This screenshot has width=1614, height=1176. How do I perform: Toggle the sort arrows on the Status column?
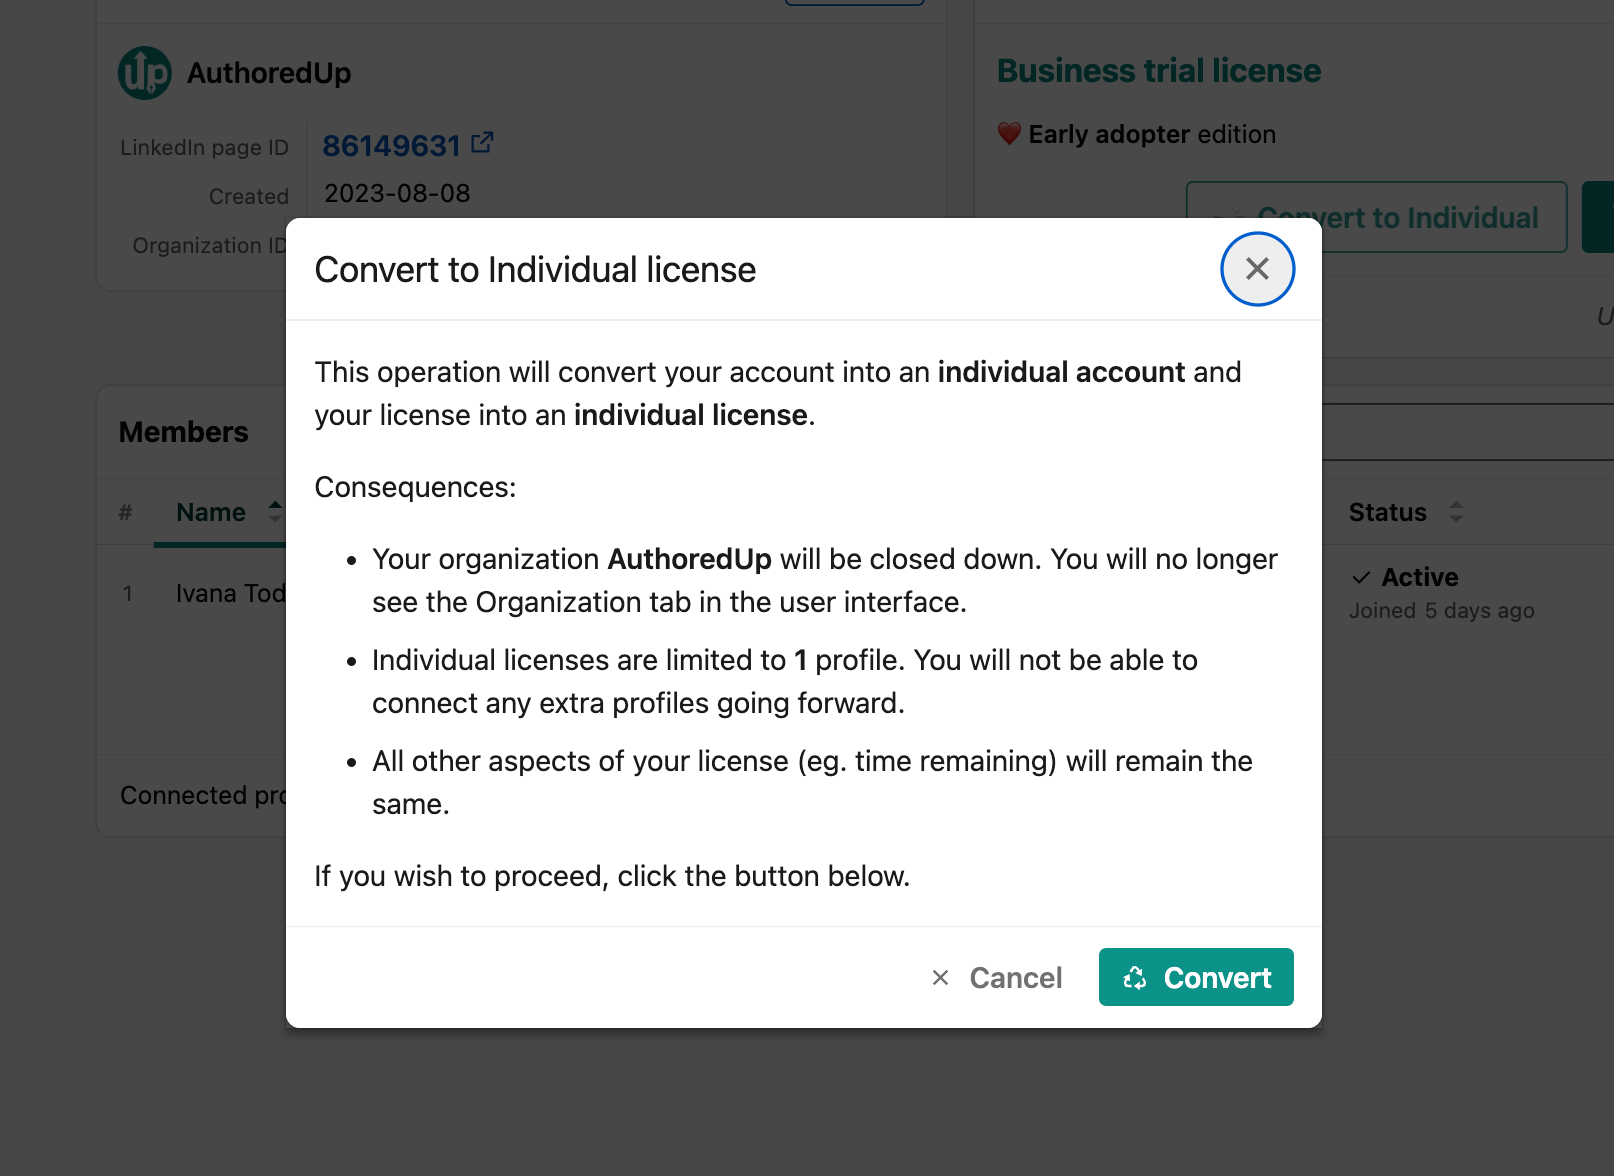pos(1456,512)
